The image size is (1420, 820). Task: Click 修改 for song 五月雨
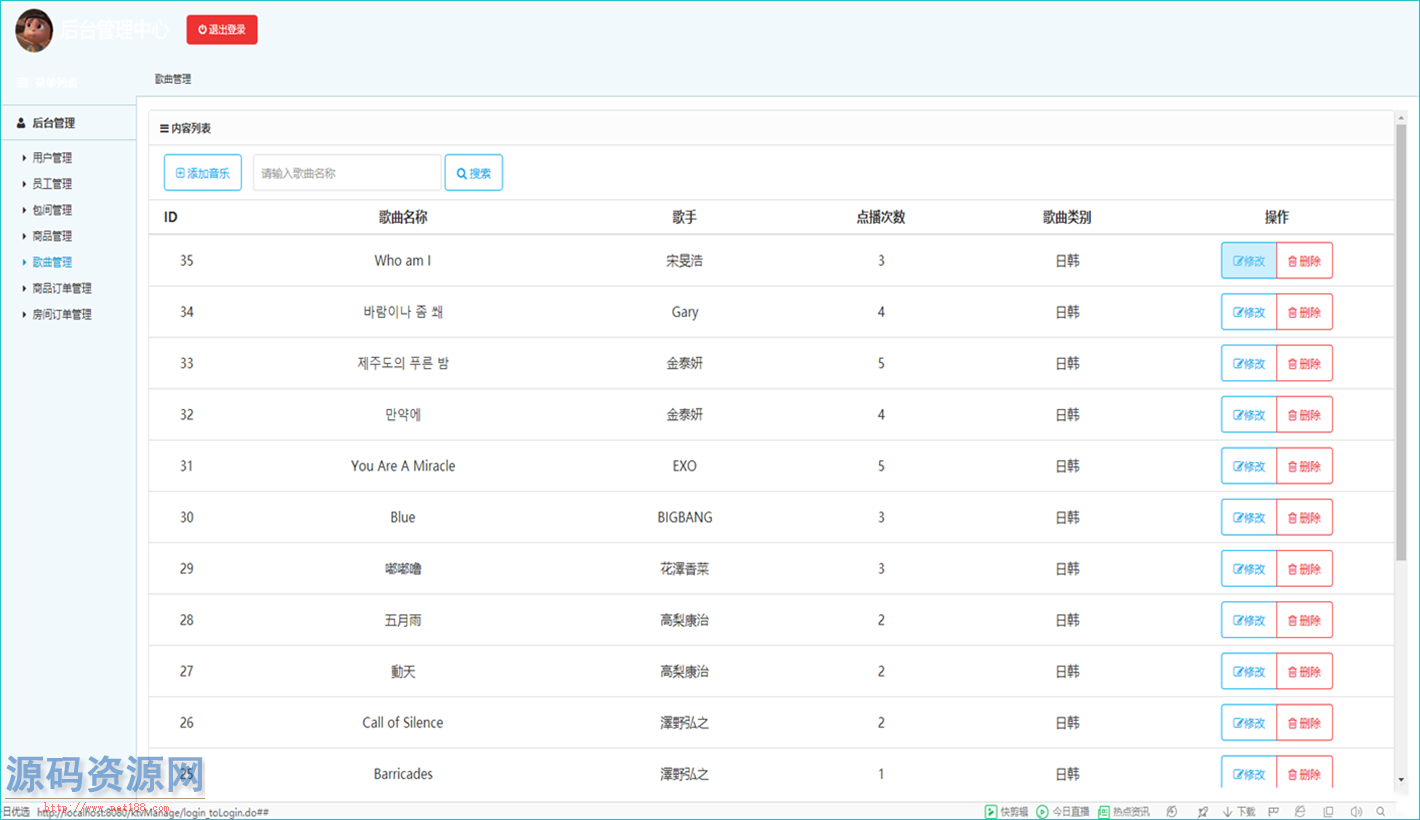(1249, 620)
